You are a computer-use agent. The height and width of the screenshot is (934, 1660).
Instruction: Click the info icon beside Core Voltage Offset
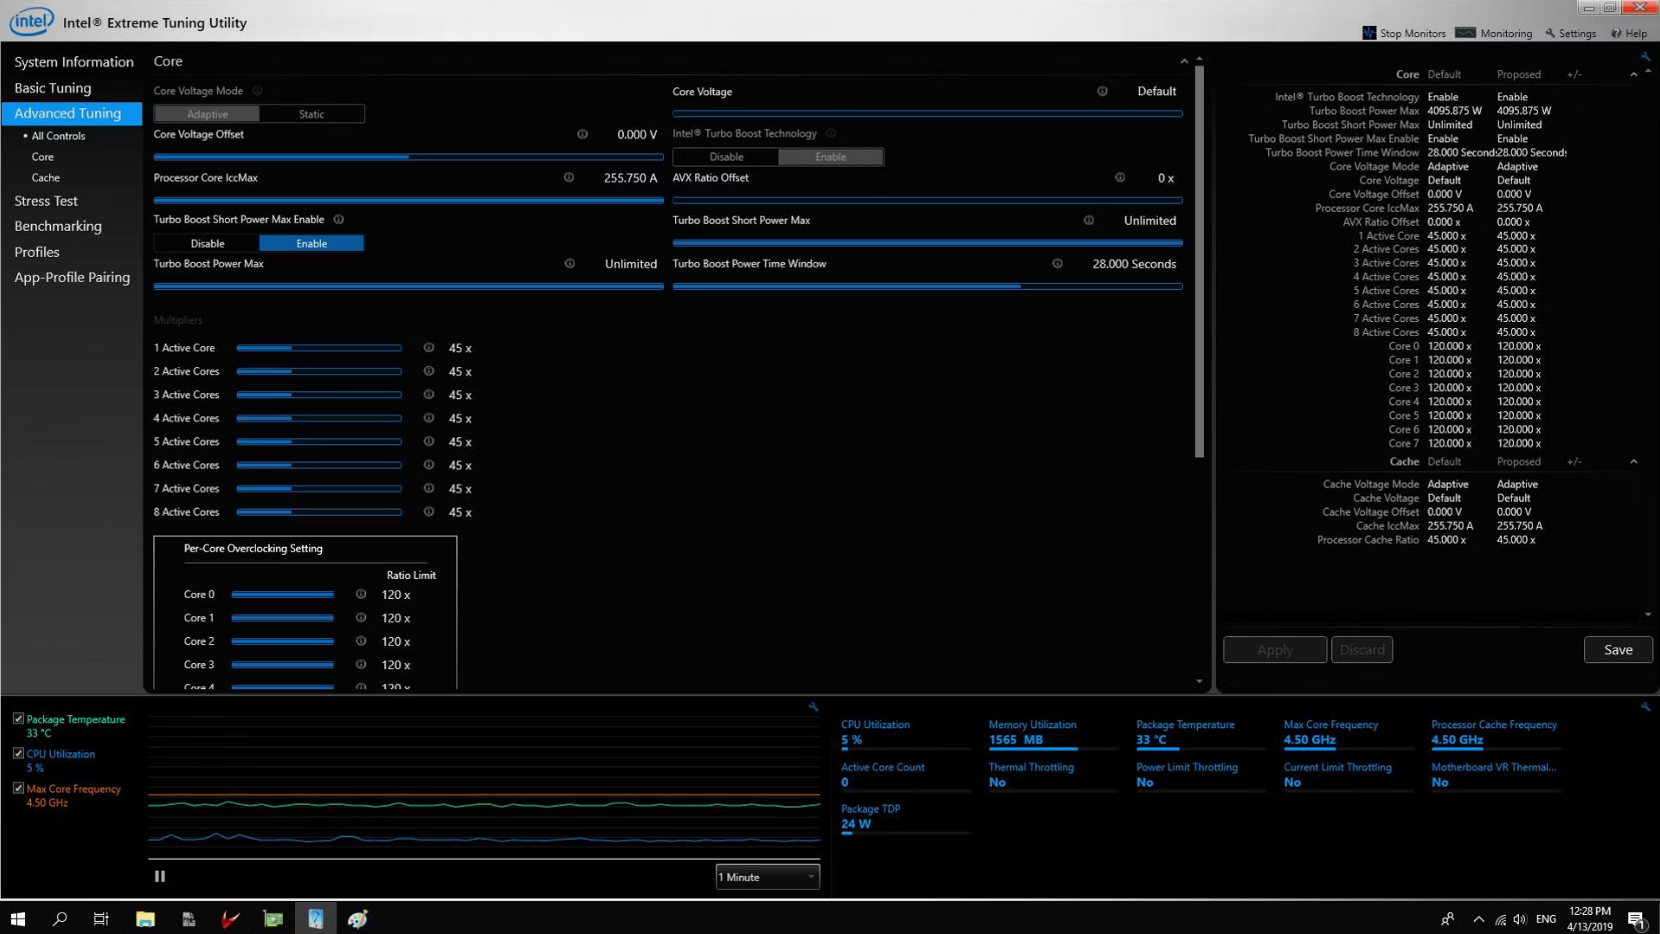[582, 134]
